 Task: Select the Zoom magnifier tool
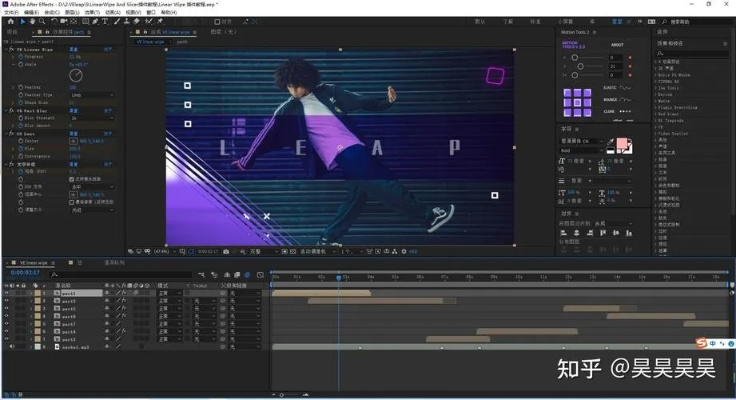point(44,21)
